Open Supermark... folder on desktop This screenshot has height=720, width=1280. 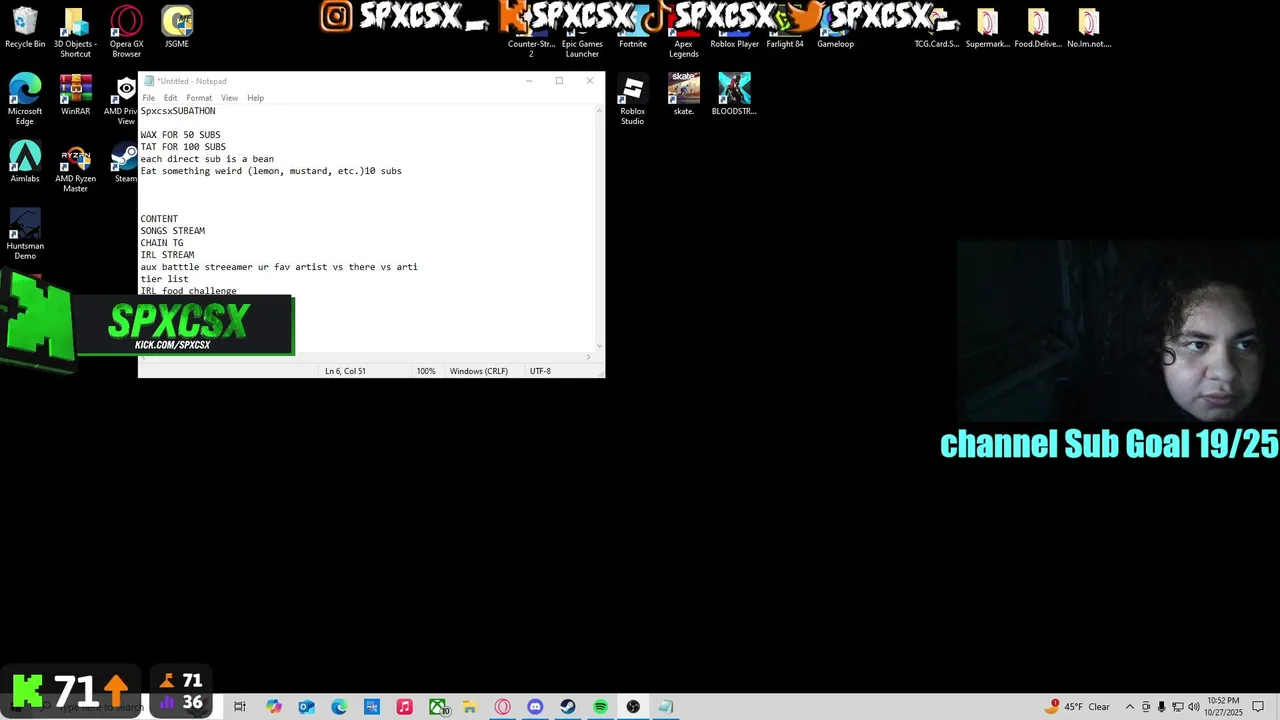(x=987, y=28)
